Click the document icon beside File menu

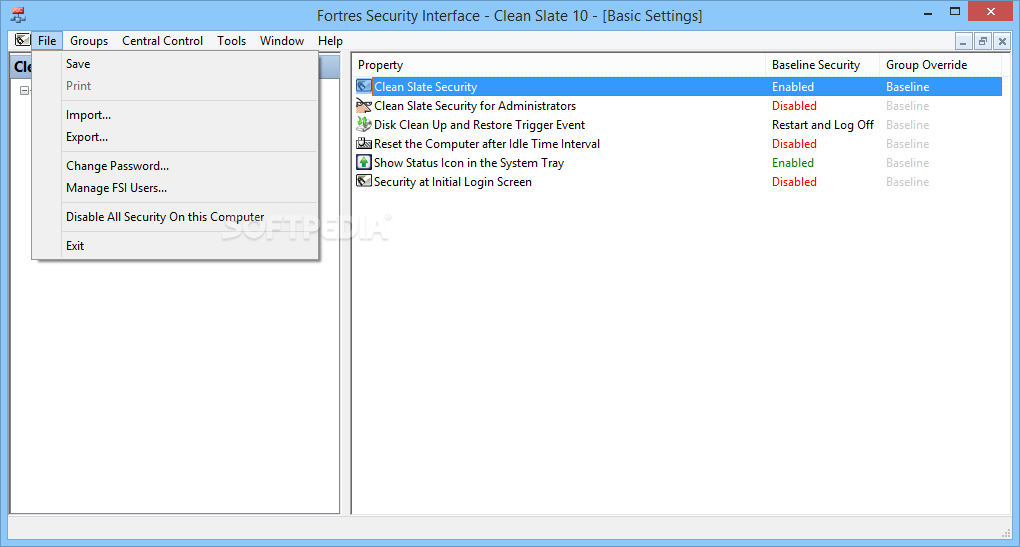(23, 40)
